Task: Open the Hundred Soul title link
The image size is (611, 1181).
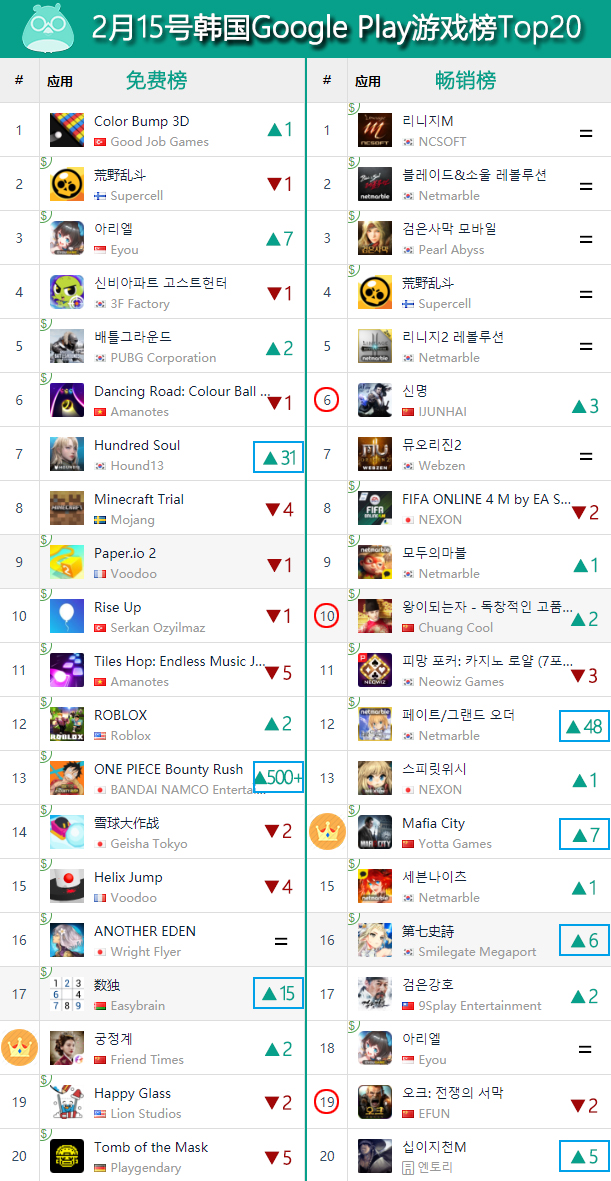Action: coord(137,445)
